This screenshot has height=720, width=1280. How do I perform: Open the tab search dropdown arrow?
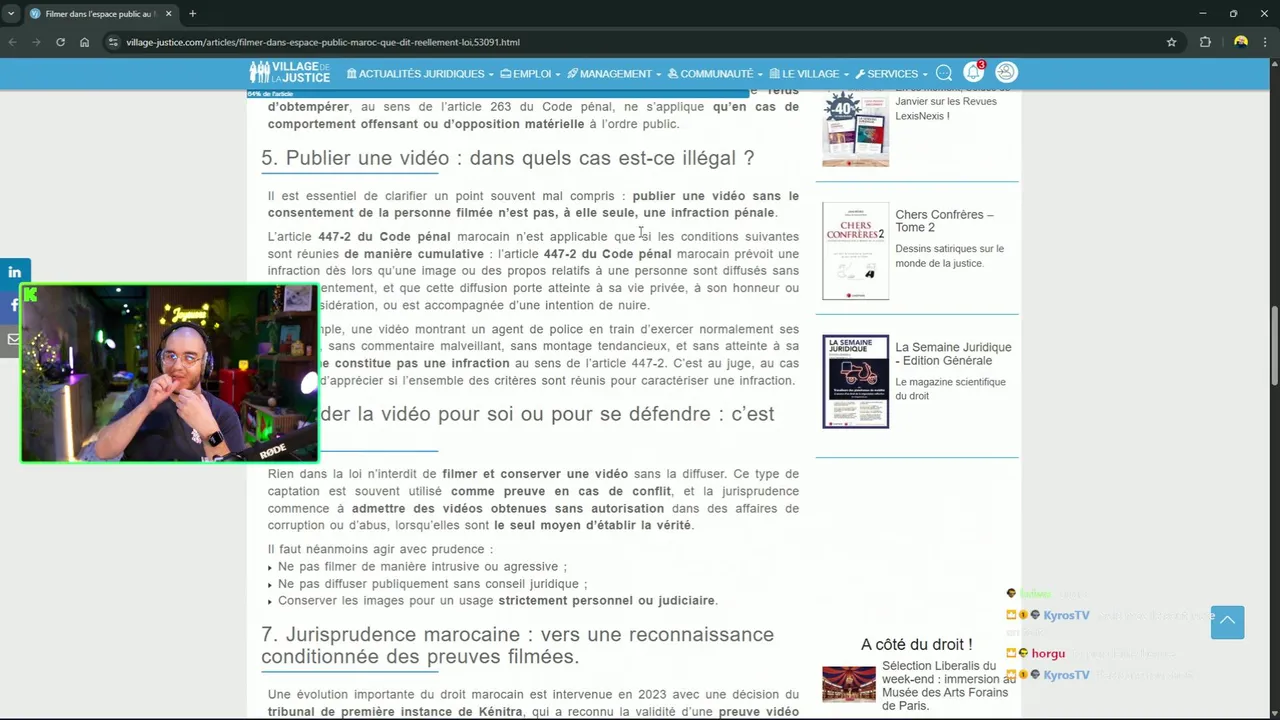click(10, 14)
